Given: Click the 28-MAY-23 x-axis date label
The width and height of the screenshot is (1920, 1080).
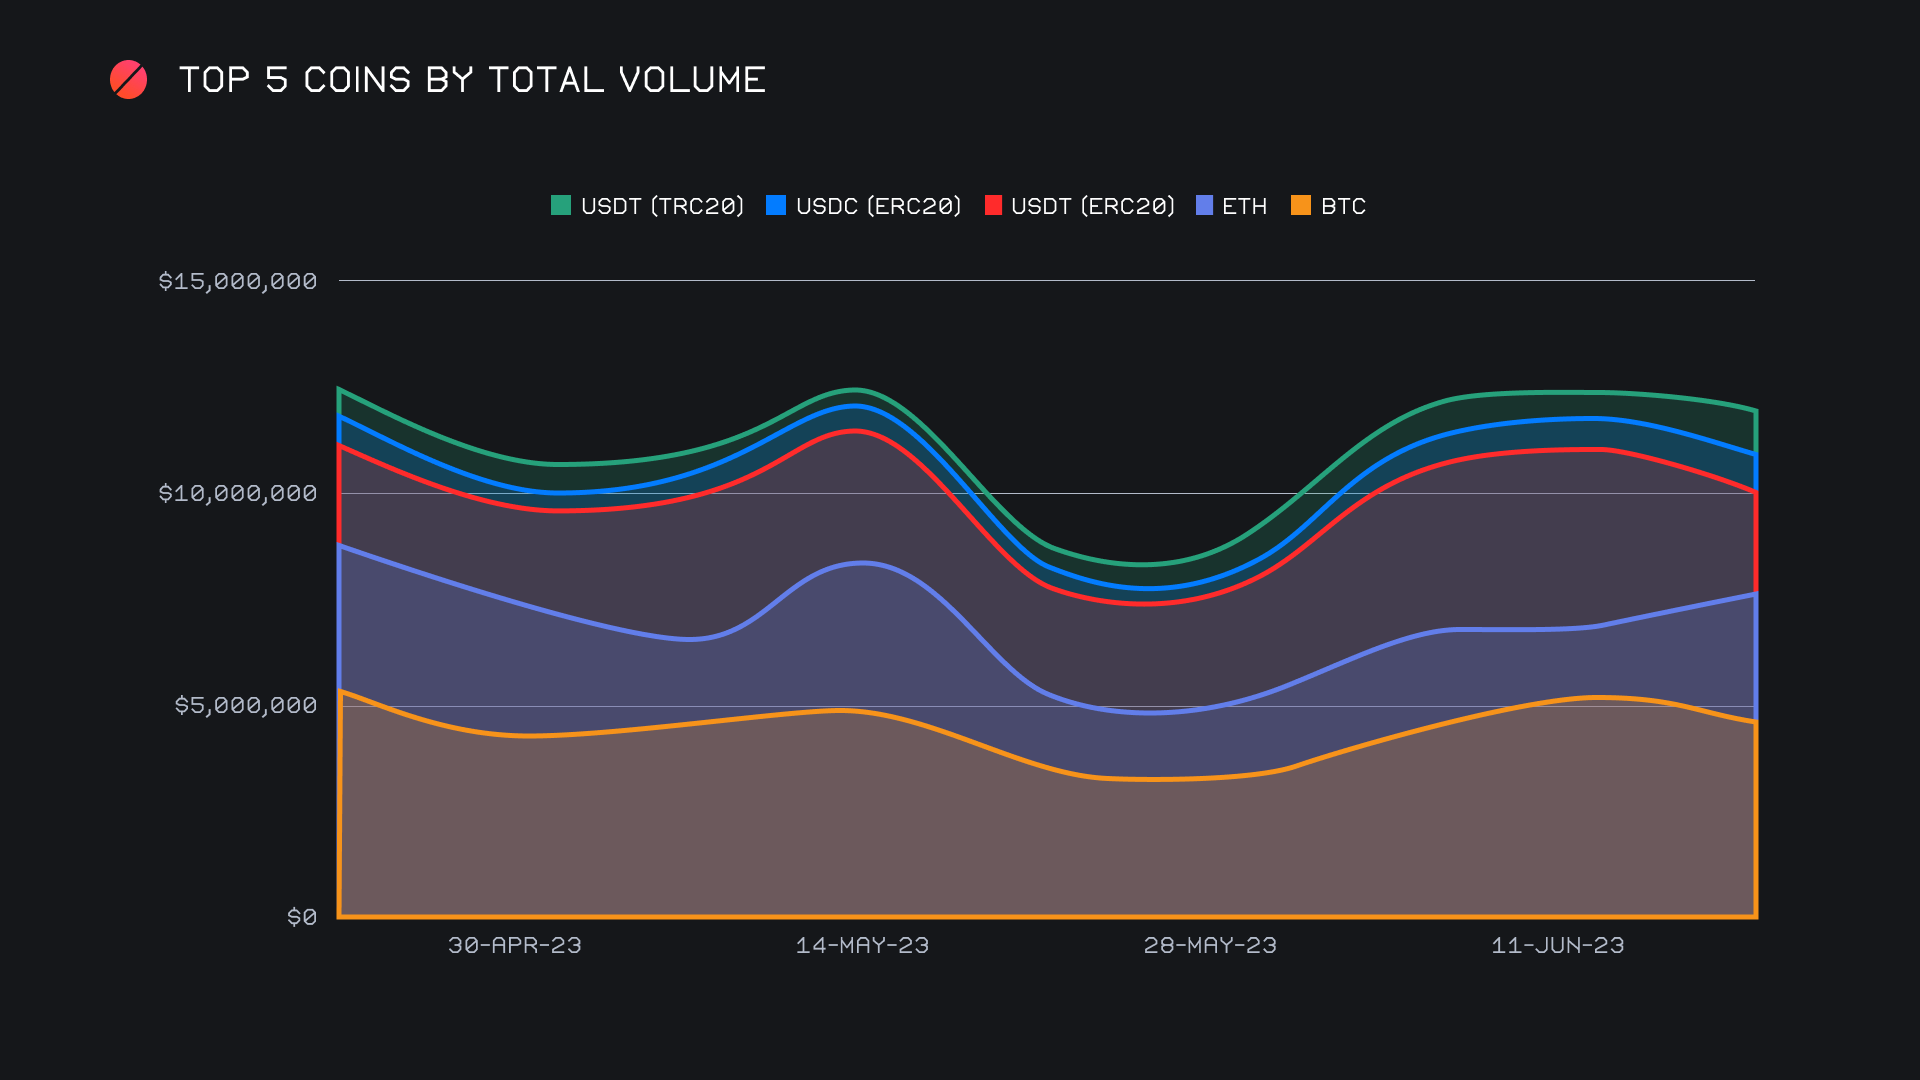Looking at the screenshot, I should pos(1210,945).
